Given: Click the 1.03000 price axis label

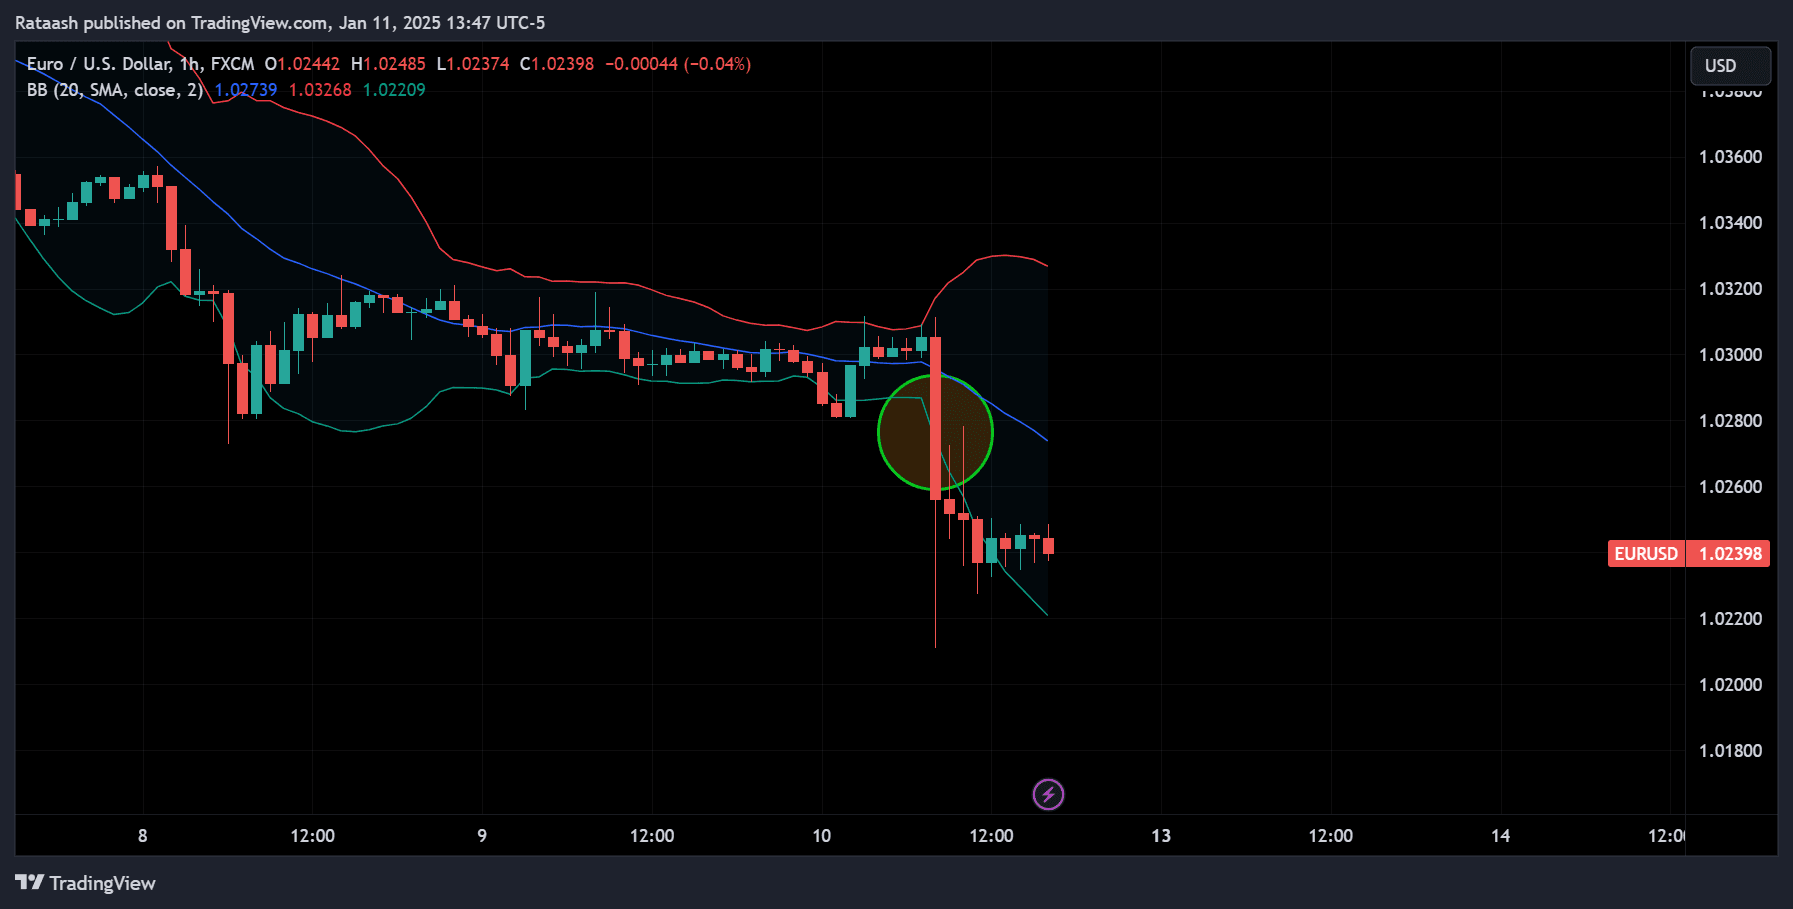Looking at the screenshot, I should (1731, 355).
